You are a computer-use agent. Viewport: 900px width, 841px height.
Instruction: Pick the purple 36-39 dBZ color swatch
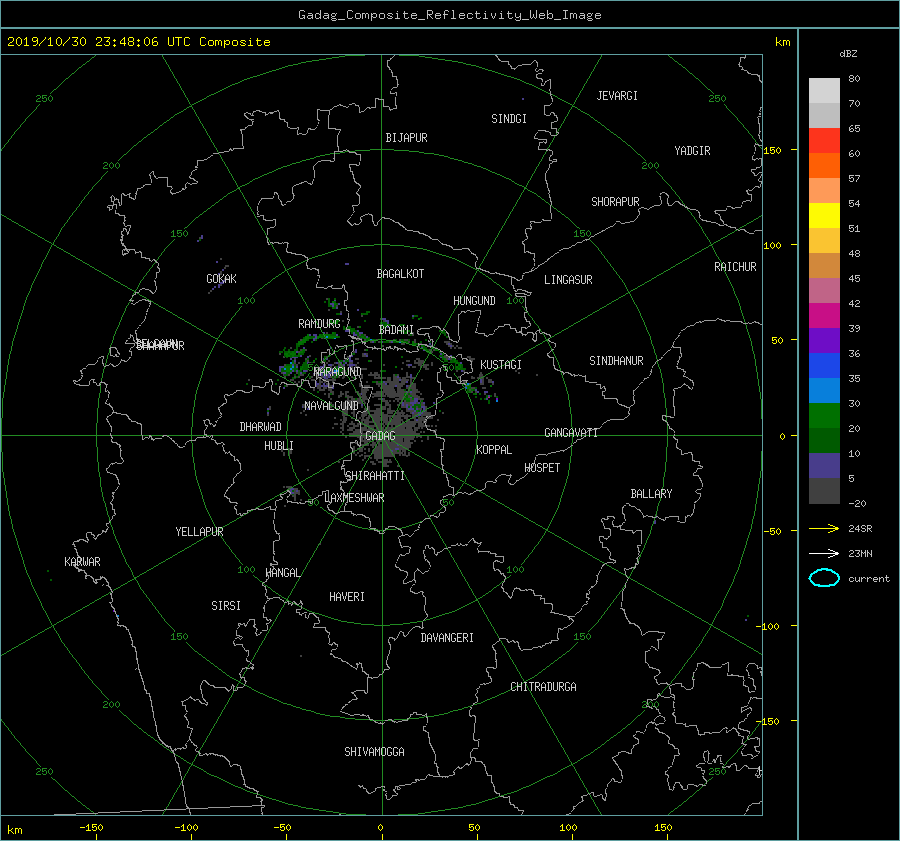click(x=824, y=340)
